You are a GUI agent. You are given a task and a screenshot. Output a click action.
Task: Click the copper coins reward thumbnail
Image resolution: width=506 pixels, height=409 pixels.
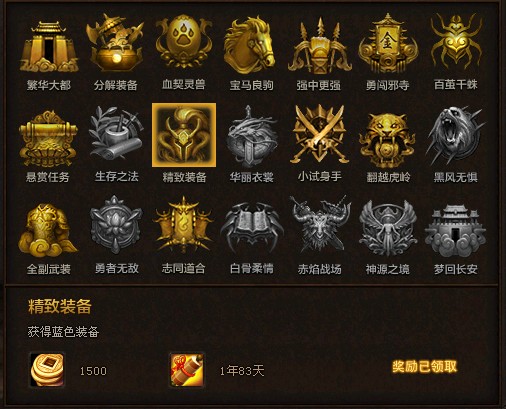47,370
